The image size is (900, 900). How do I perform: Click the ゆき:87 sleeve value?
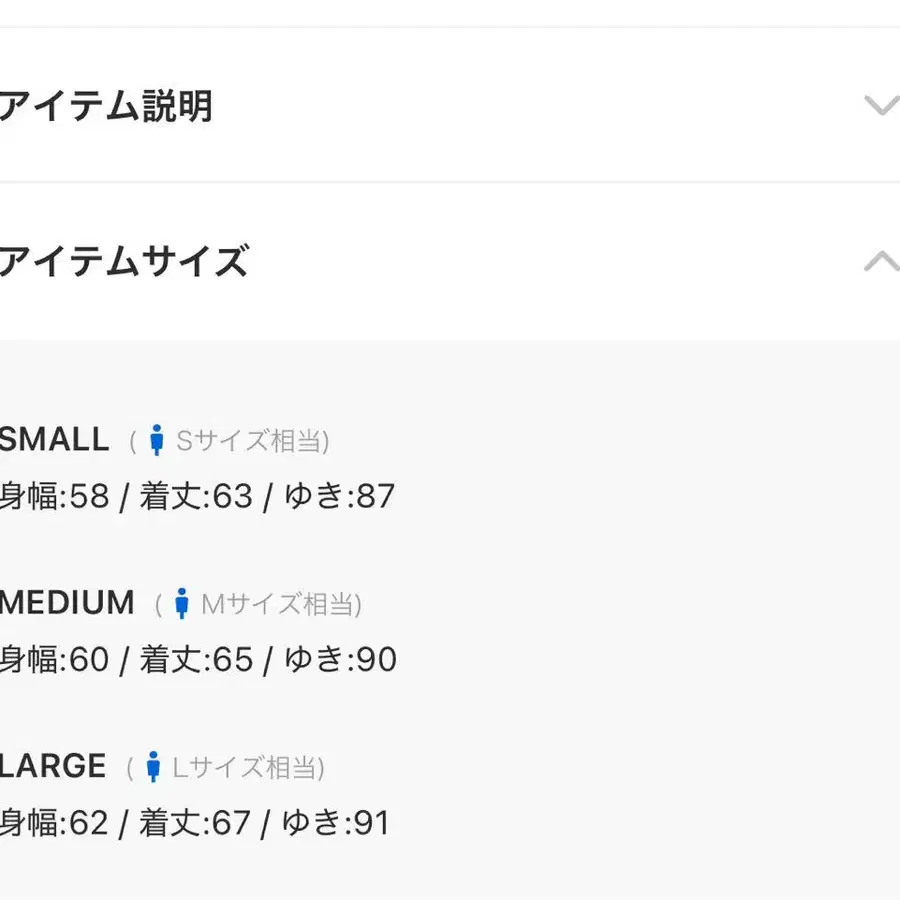tap(340, 496)
